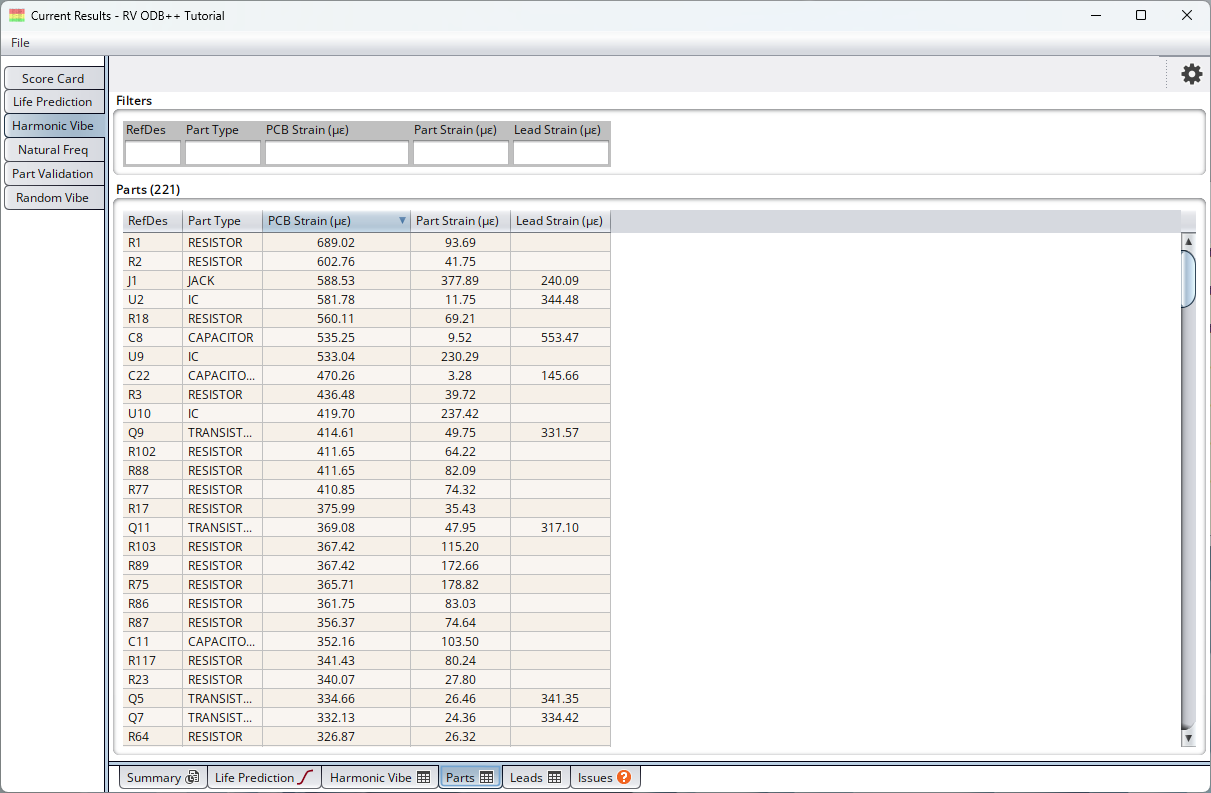
Task: Click the app icon in title bar
Action: point(17,16)
